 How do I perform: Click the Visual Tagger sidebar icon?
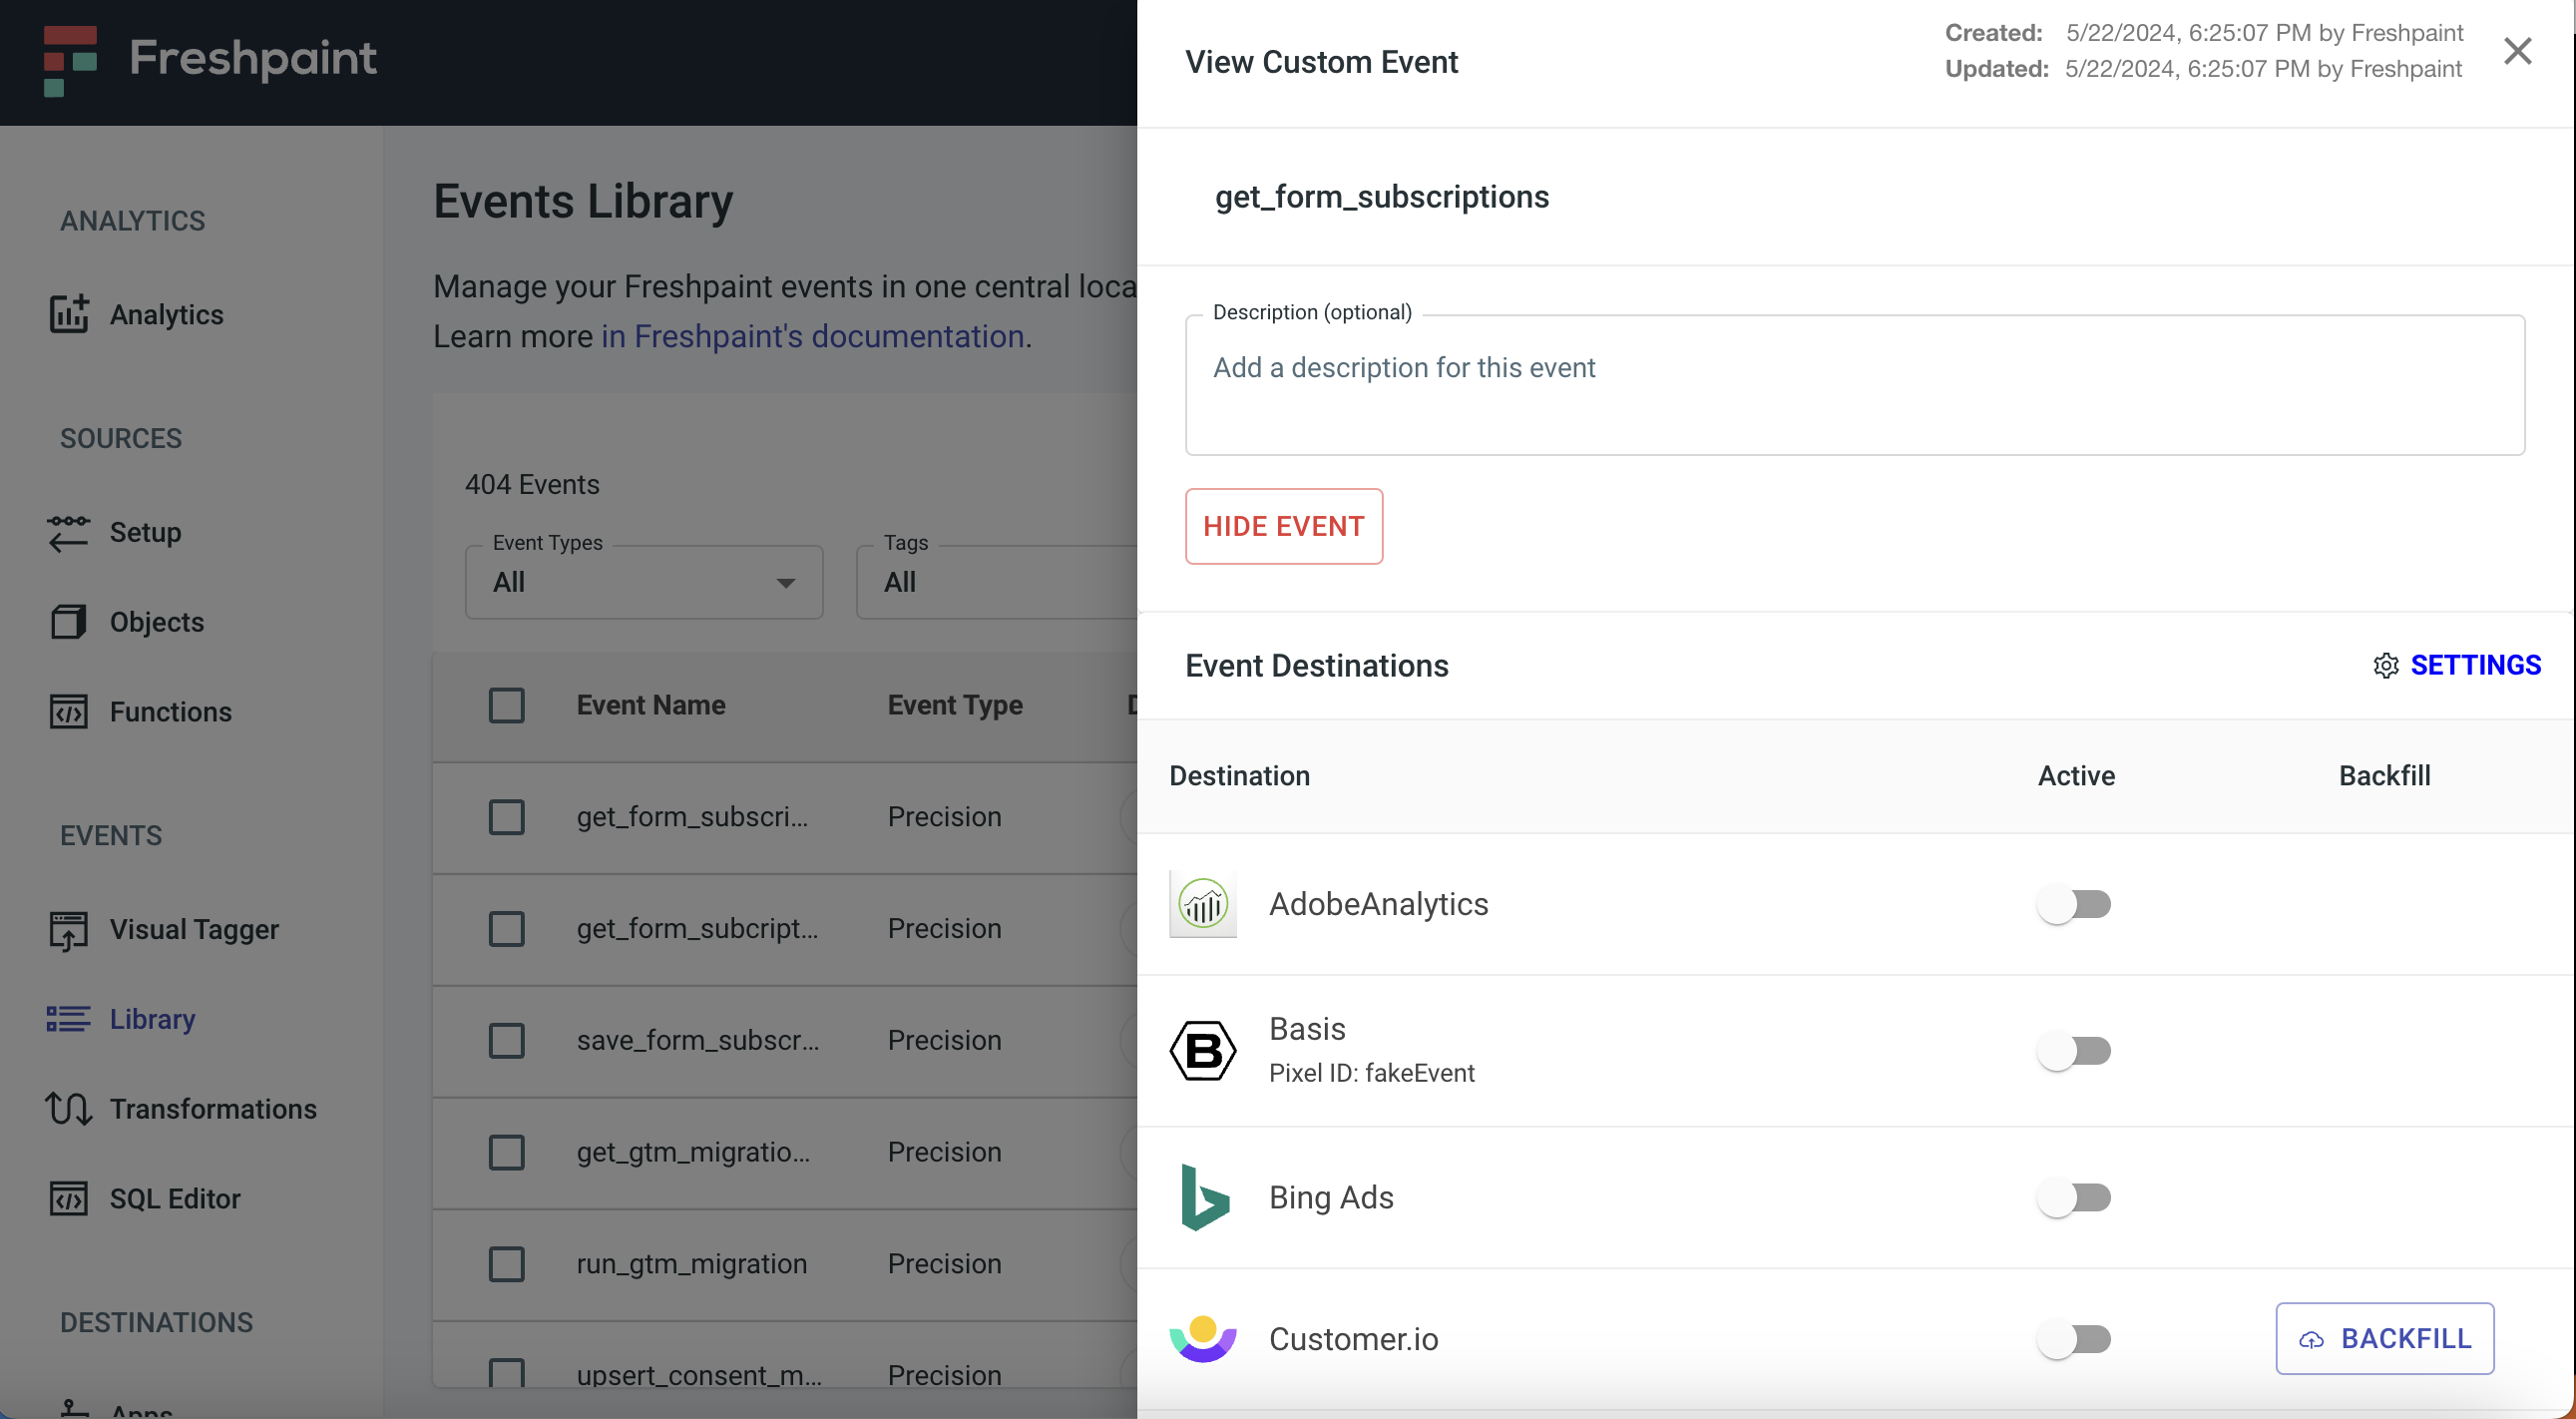[69, 930]
